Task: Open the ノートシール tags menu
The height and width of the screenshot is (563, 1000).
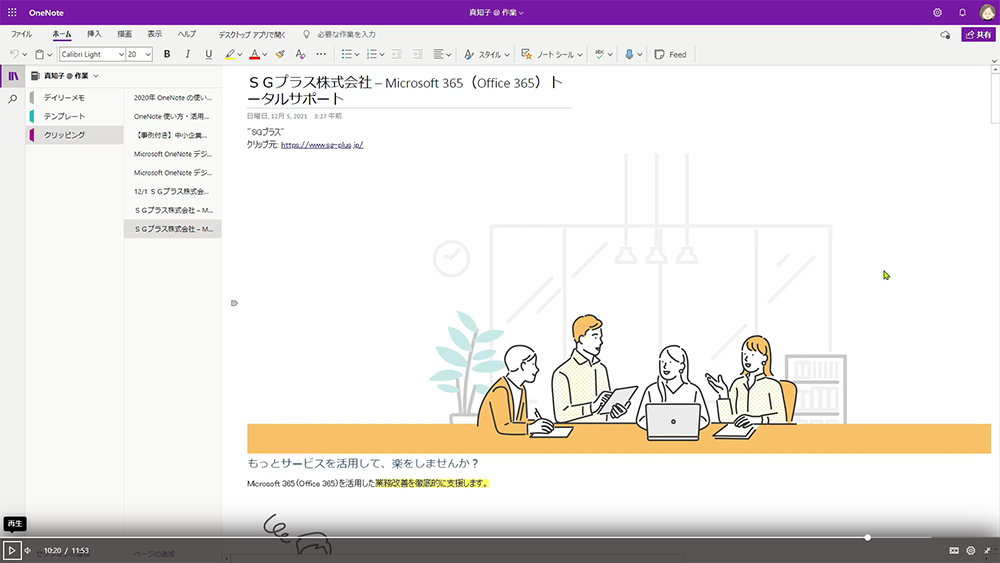Action: (x=552, y=54)
